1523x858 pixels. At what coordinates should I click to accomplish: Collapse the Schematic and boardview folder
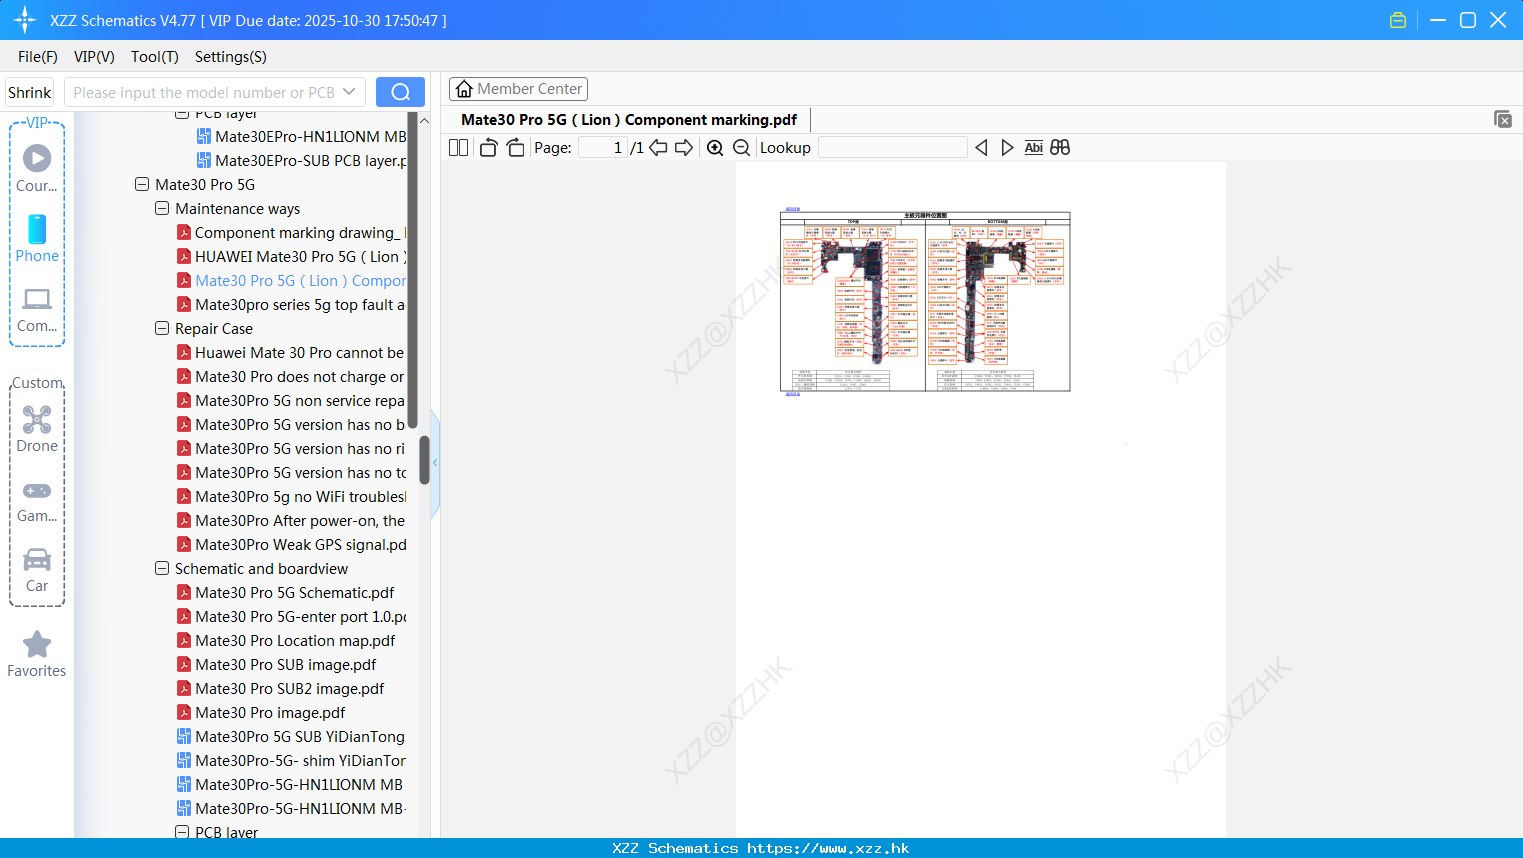coord(162,569)
